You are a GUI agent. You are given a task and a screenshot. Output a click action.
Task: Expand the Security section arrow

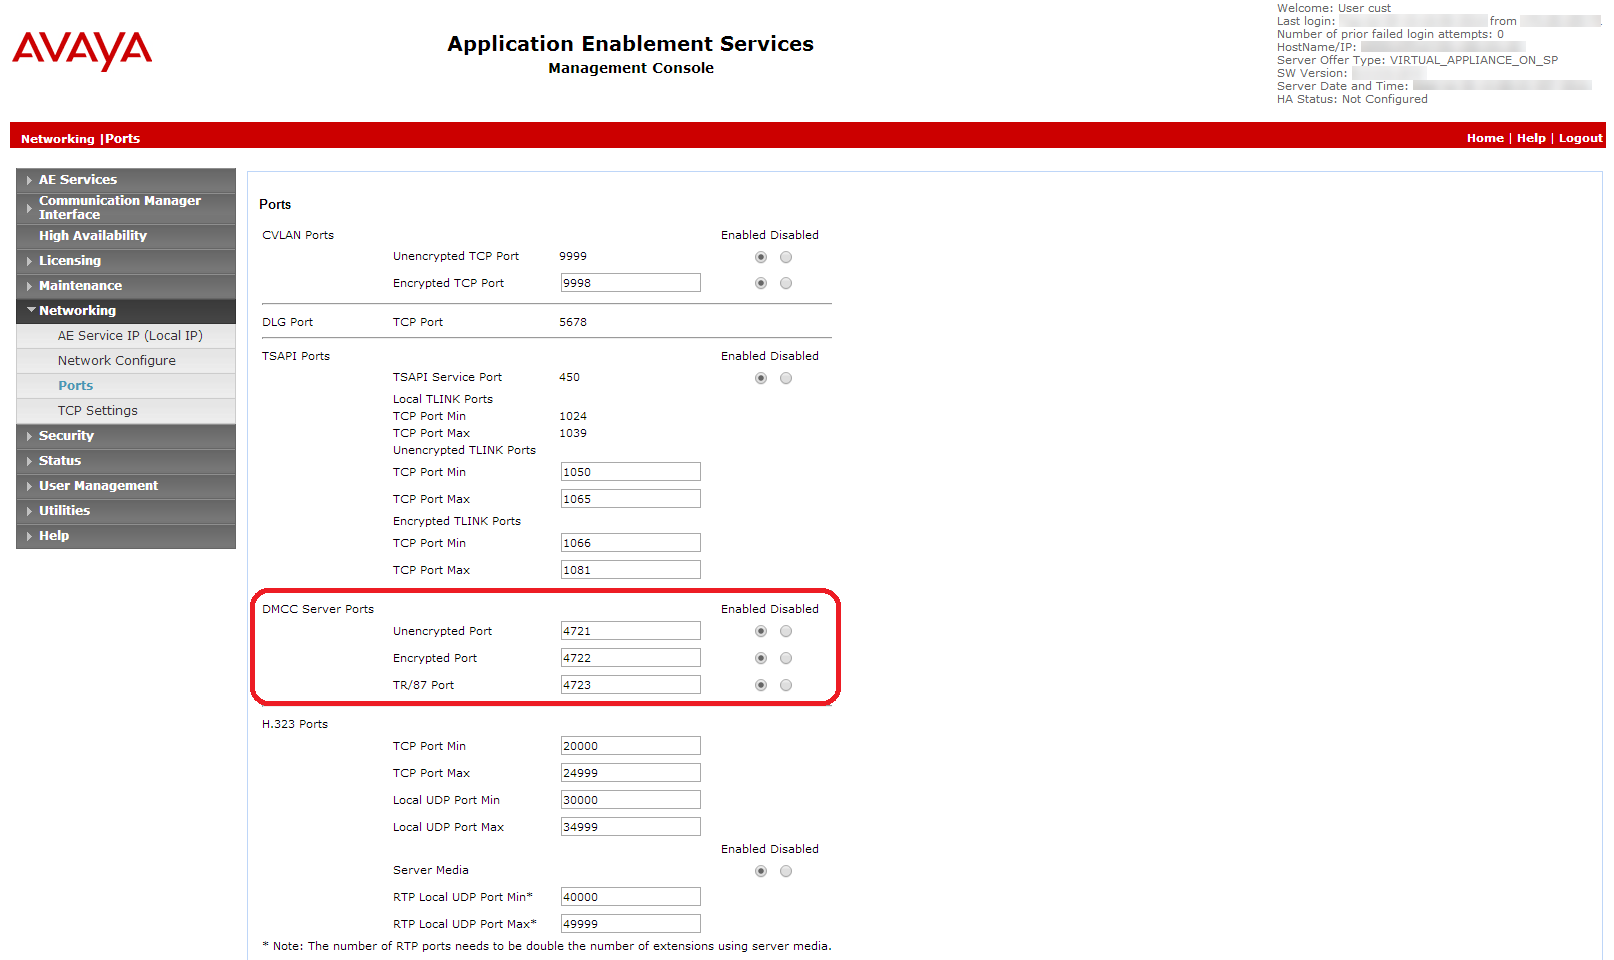coord(29,436)
